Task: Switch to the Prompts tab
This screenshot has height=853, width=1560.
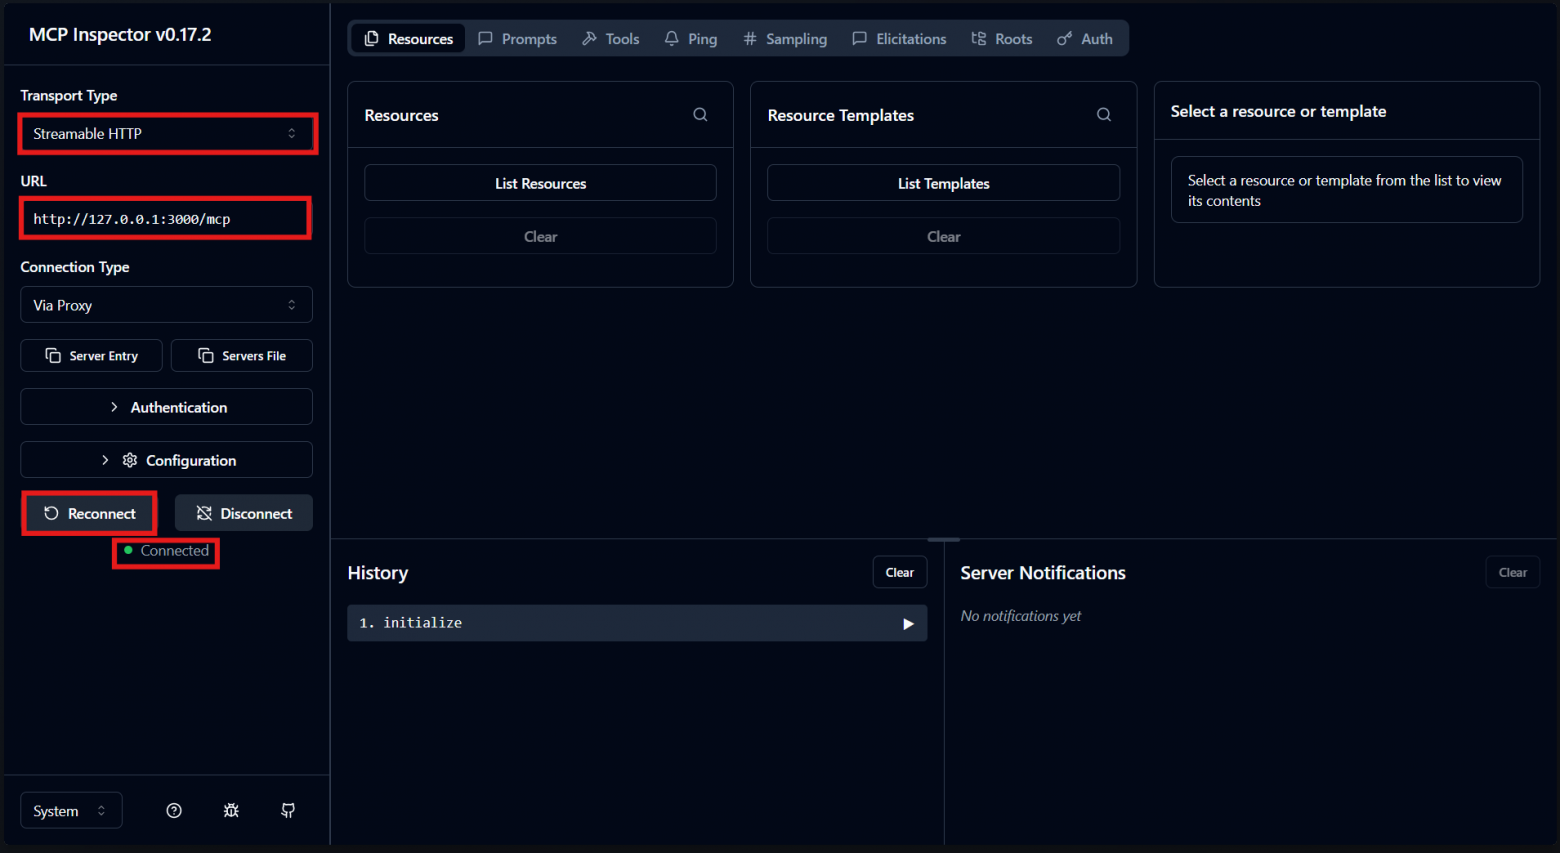Action: pos(518,39)
